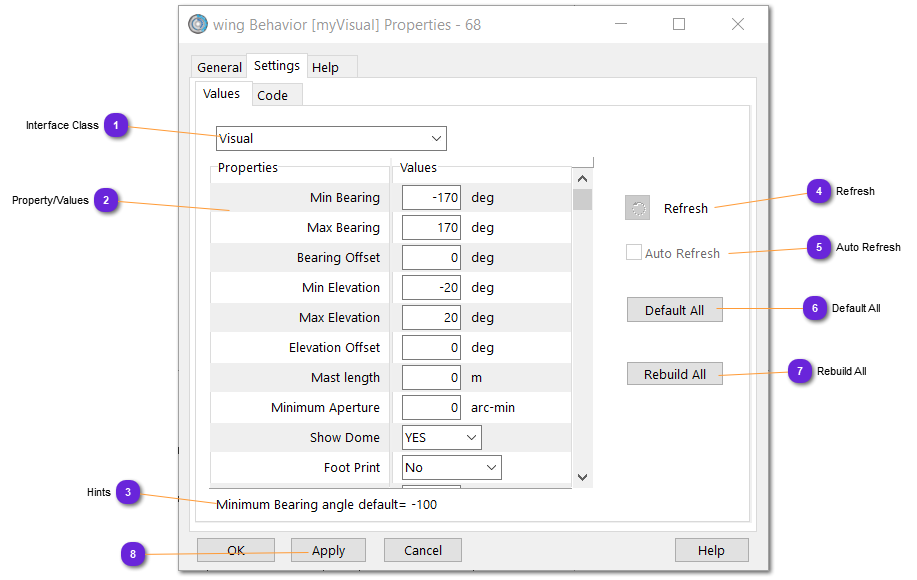Click the Apply button

328,550
